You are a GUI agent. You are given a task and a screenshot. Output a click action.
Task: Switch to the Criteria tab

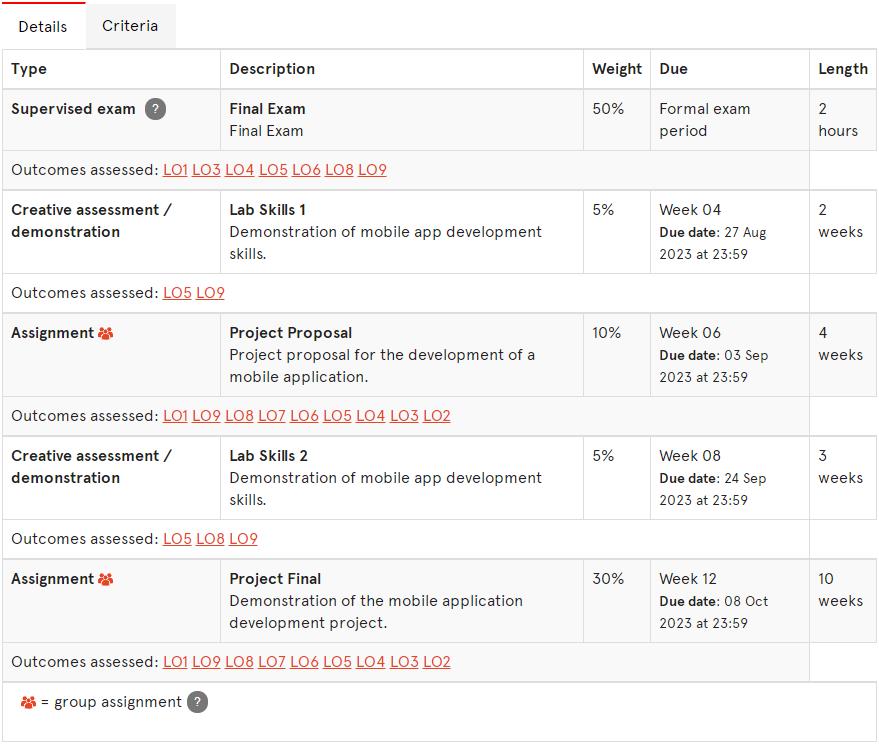click(x=130, y=26)
